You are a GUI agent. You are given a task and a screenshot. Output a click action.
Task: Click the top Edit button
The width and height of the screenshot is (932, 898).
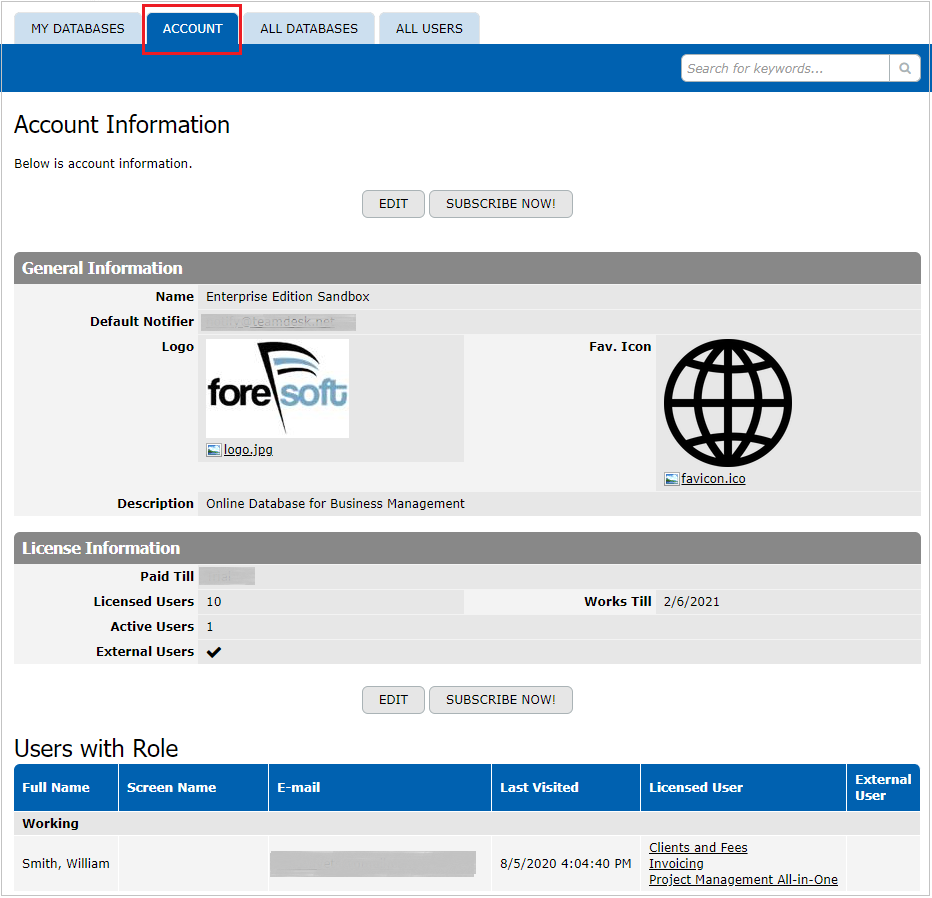tap(393, 204)
